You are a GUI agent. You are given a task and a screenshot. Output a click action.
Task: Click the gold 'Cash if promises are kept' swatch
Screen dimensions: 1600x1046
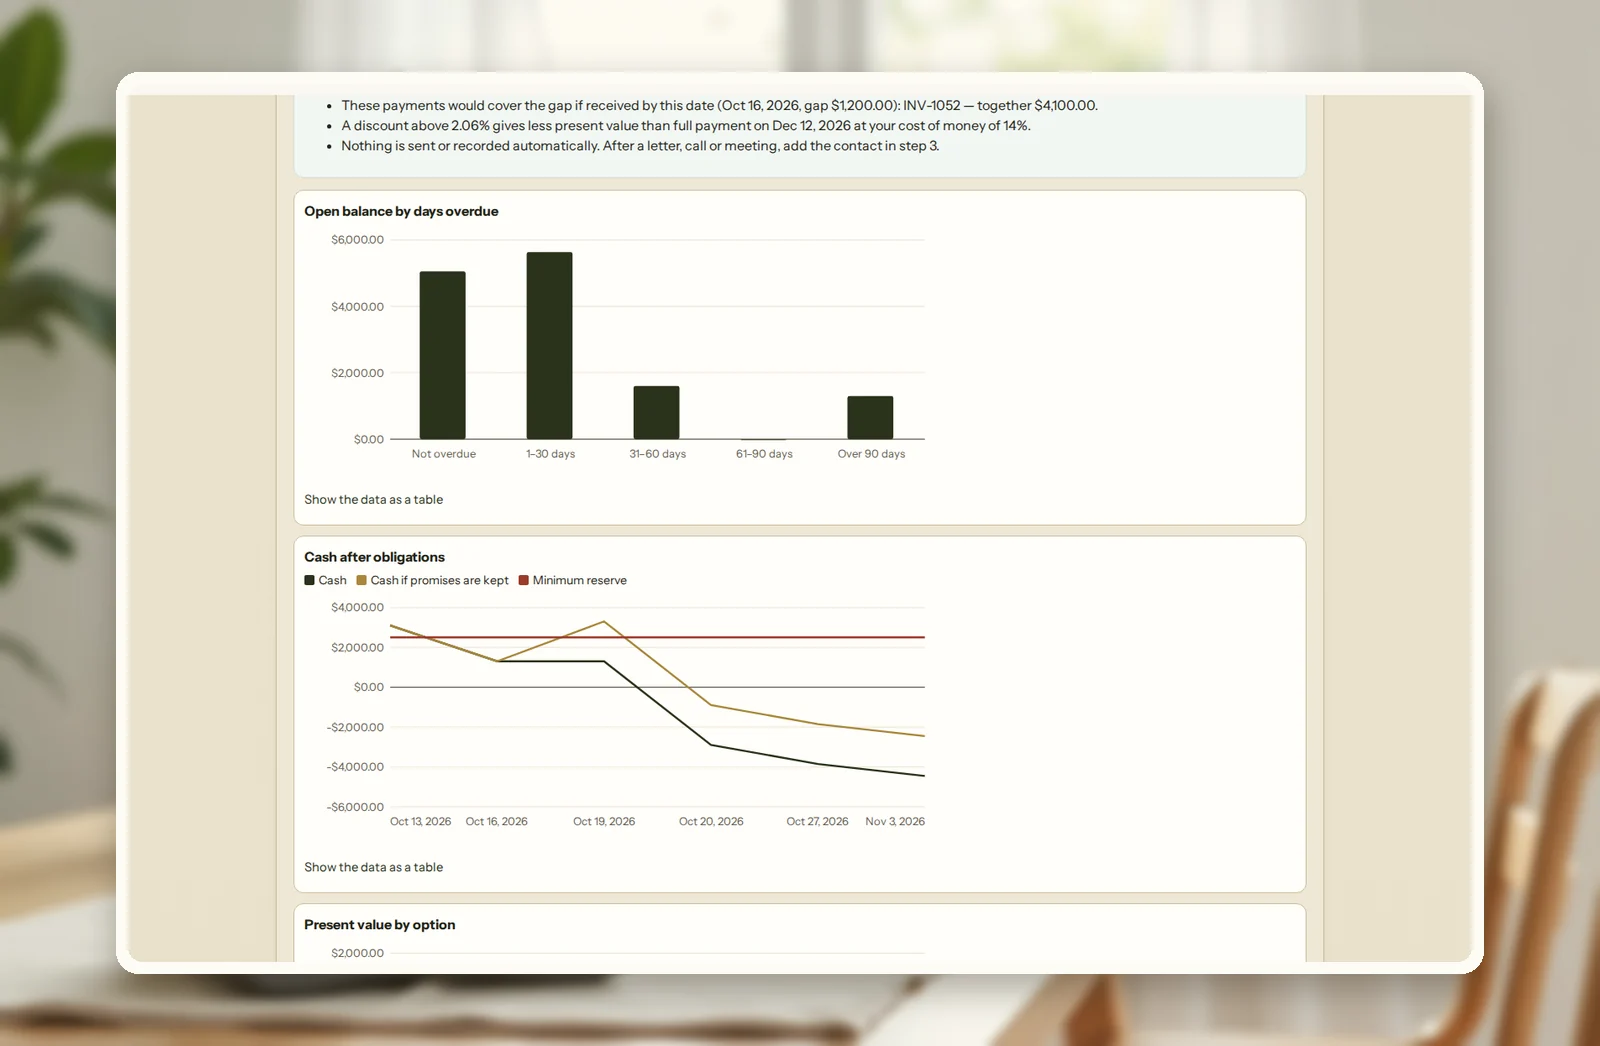[361, 580]
